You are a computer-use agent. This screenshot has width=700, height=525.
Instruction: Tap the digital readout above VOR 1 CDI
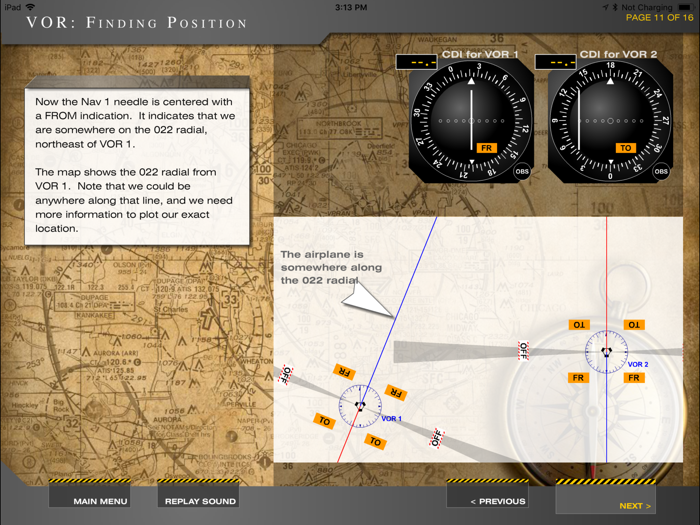417,62
